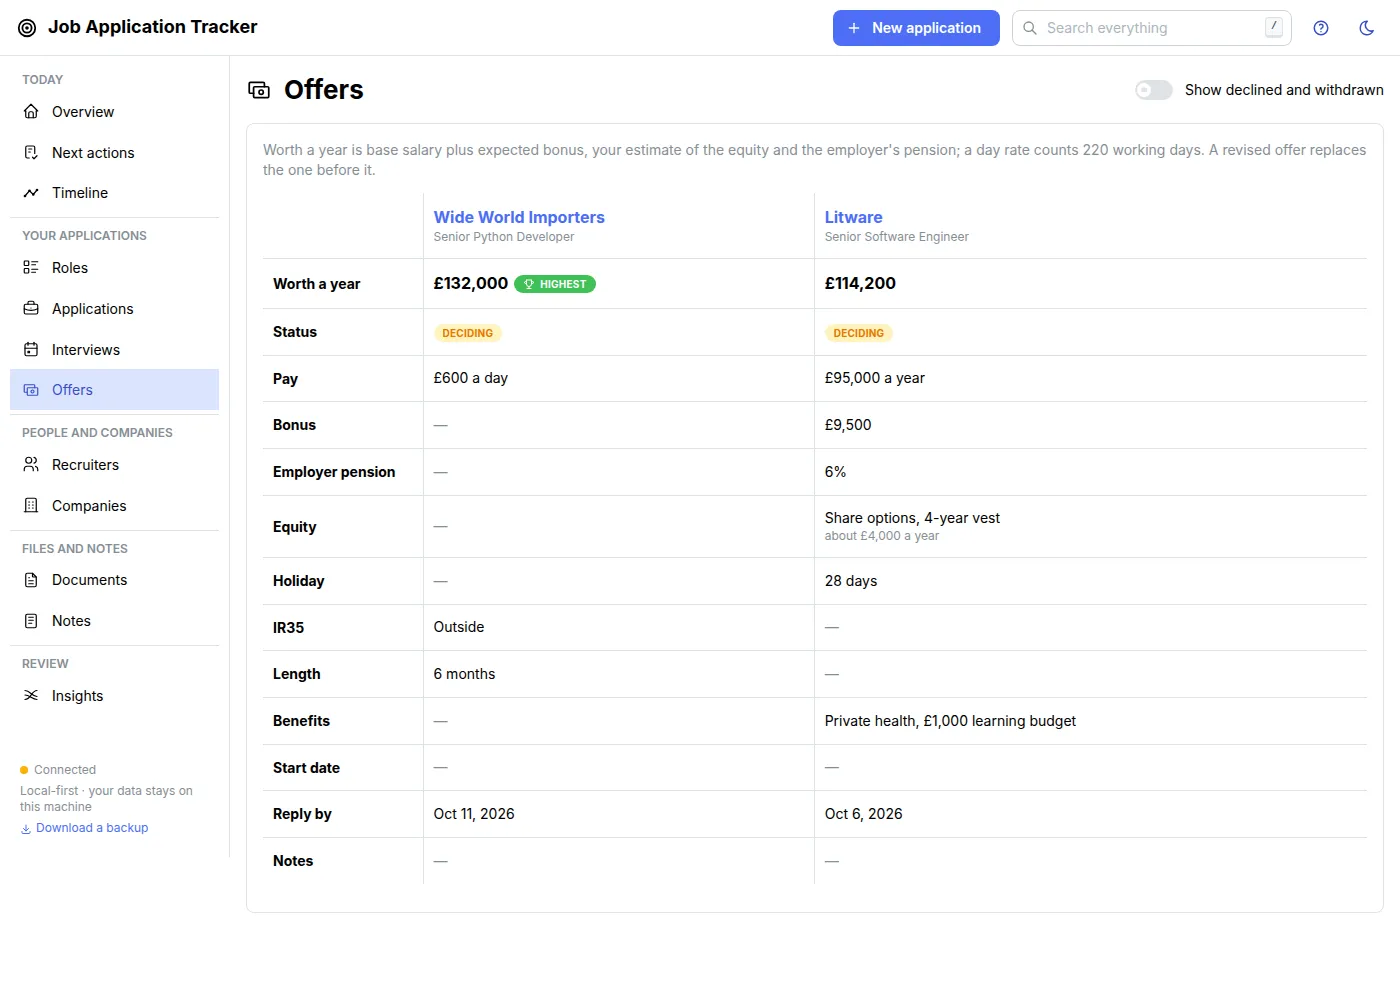This screenshot has width=1400, height=1000.
Task: Click the Notes page icon
Action: 31,620
